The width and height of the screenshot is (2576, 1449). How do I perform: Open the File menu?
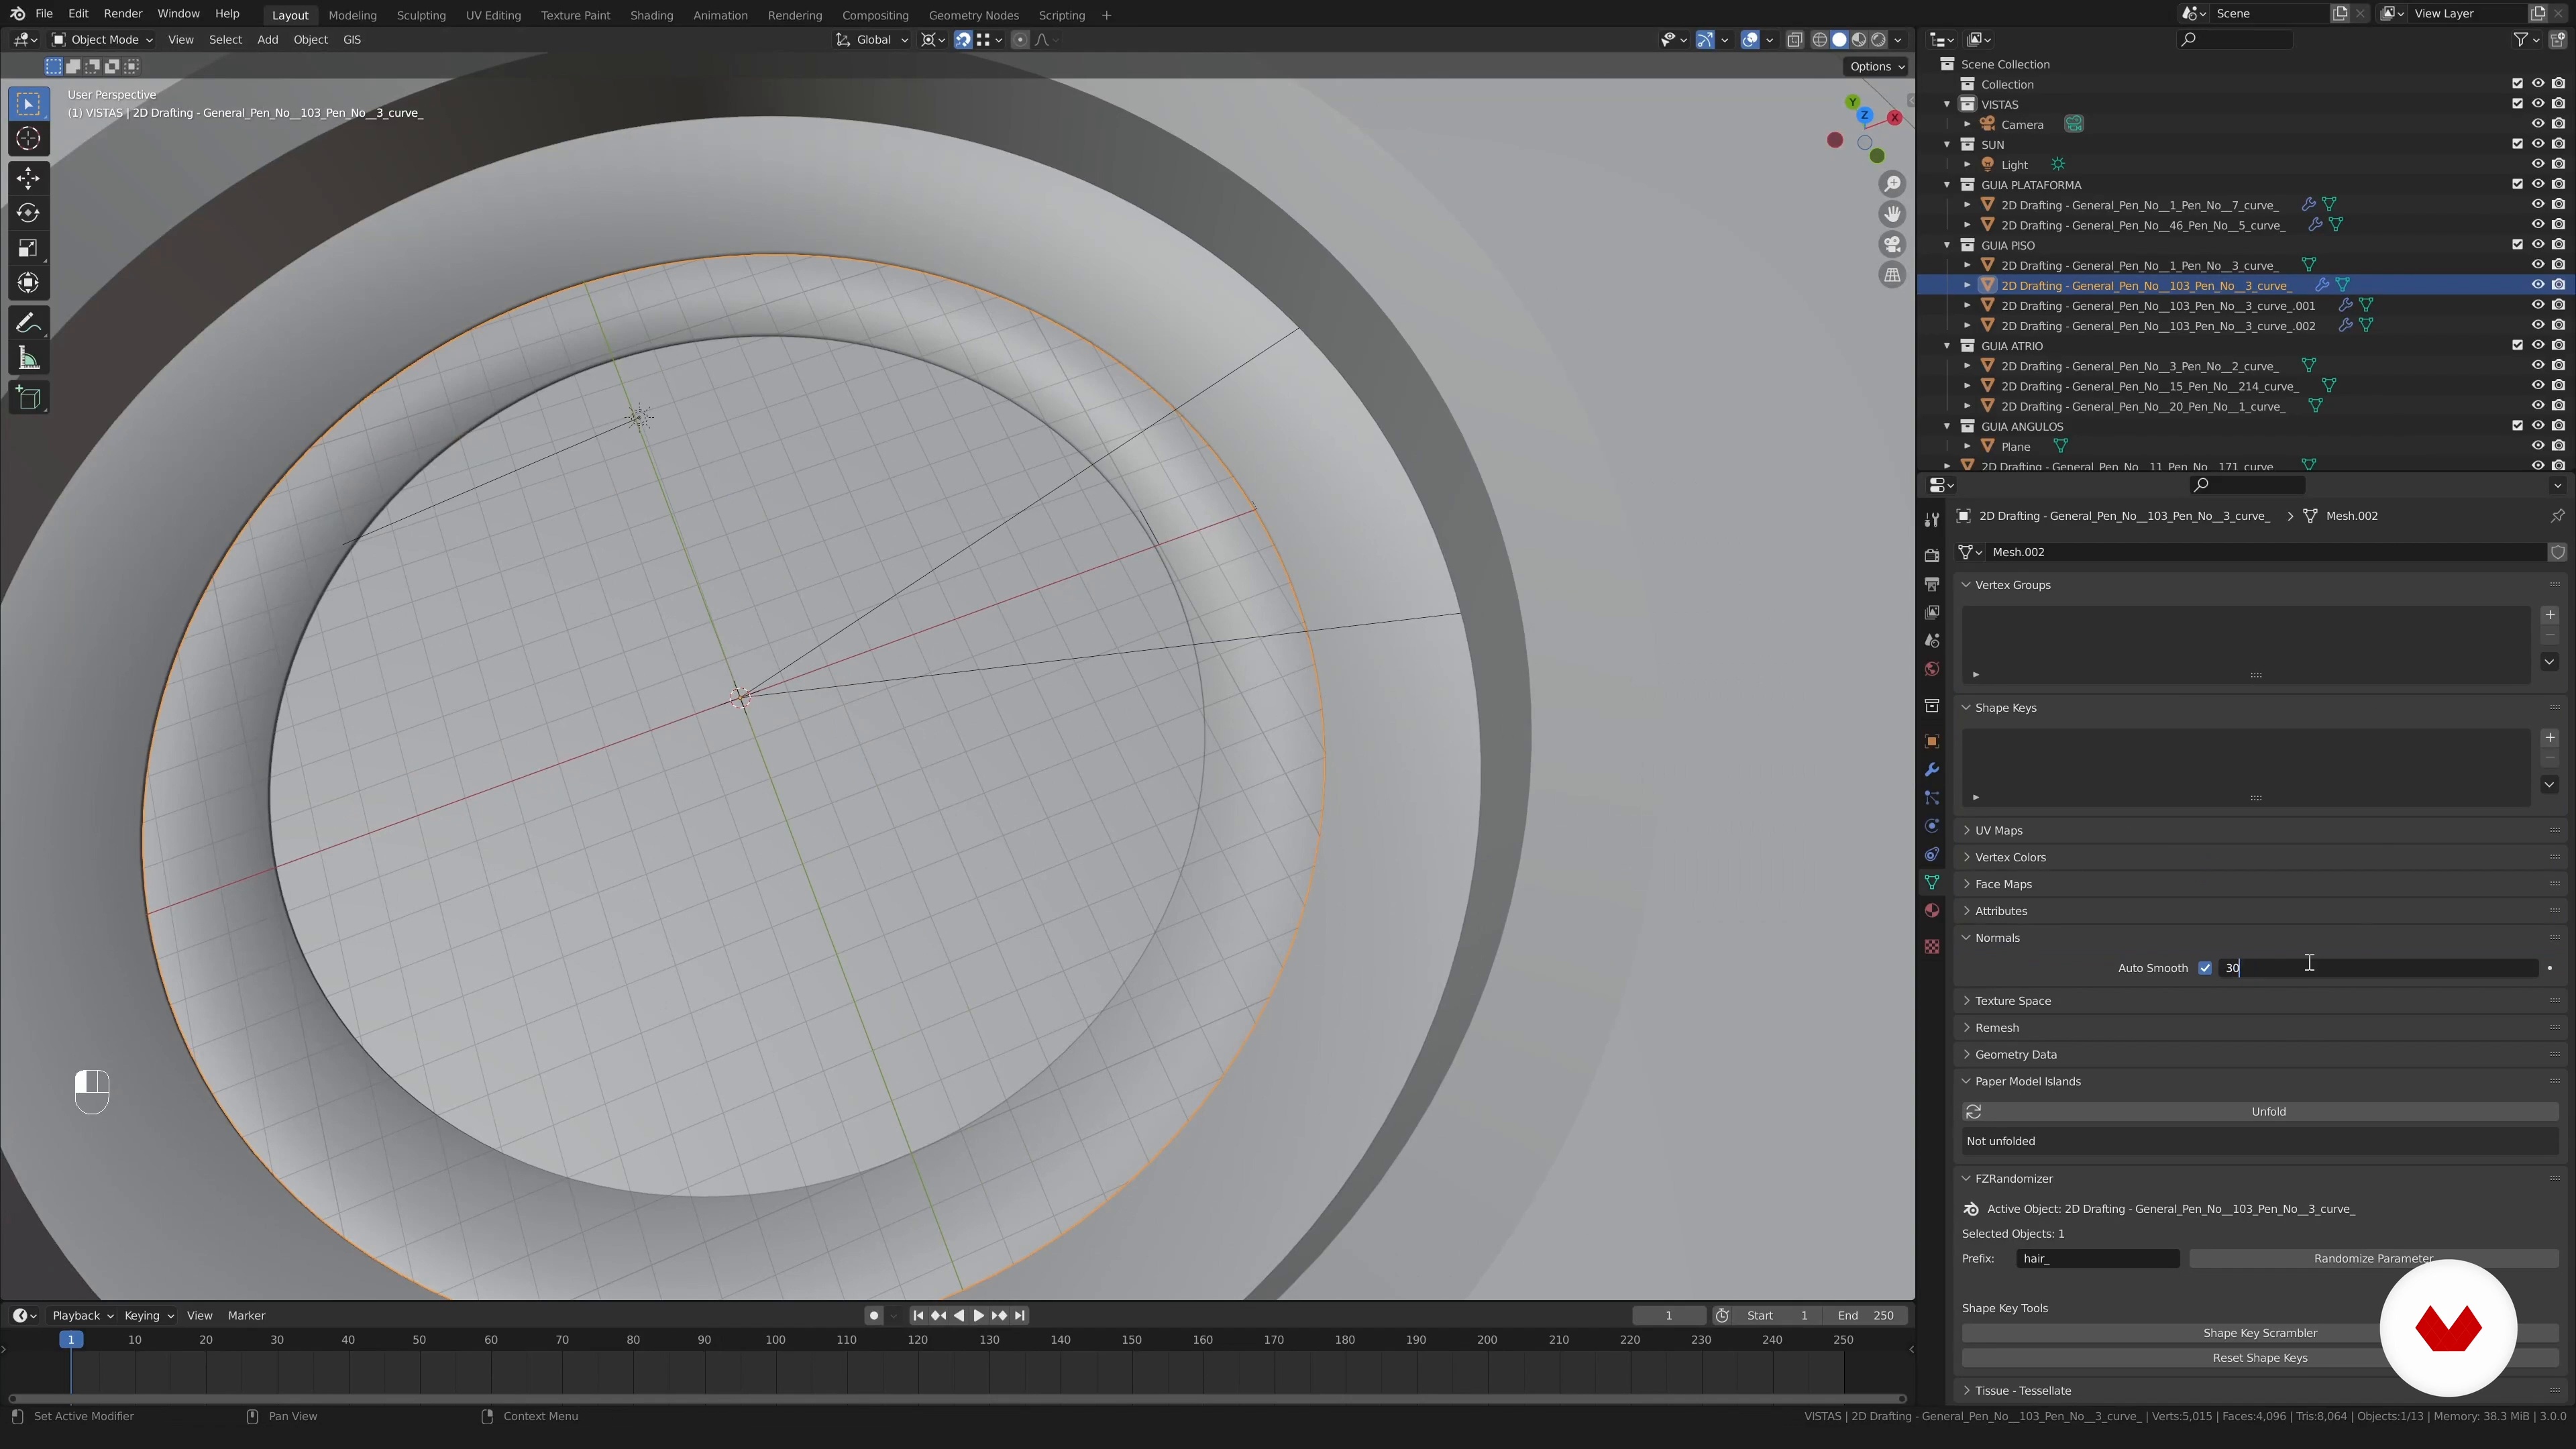[x=44, y=14]
